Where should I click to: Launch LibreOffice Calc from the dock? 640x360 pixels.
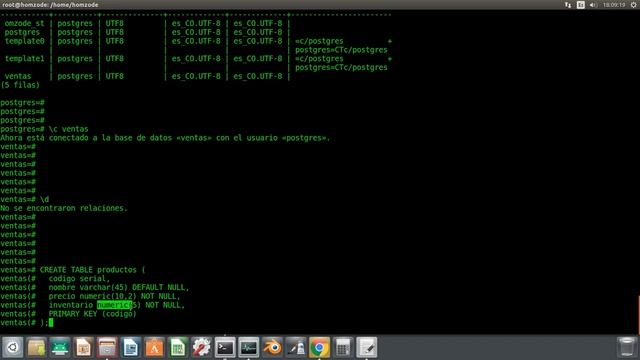point(178,347)
